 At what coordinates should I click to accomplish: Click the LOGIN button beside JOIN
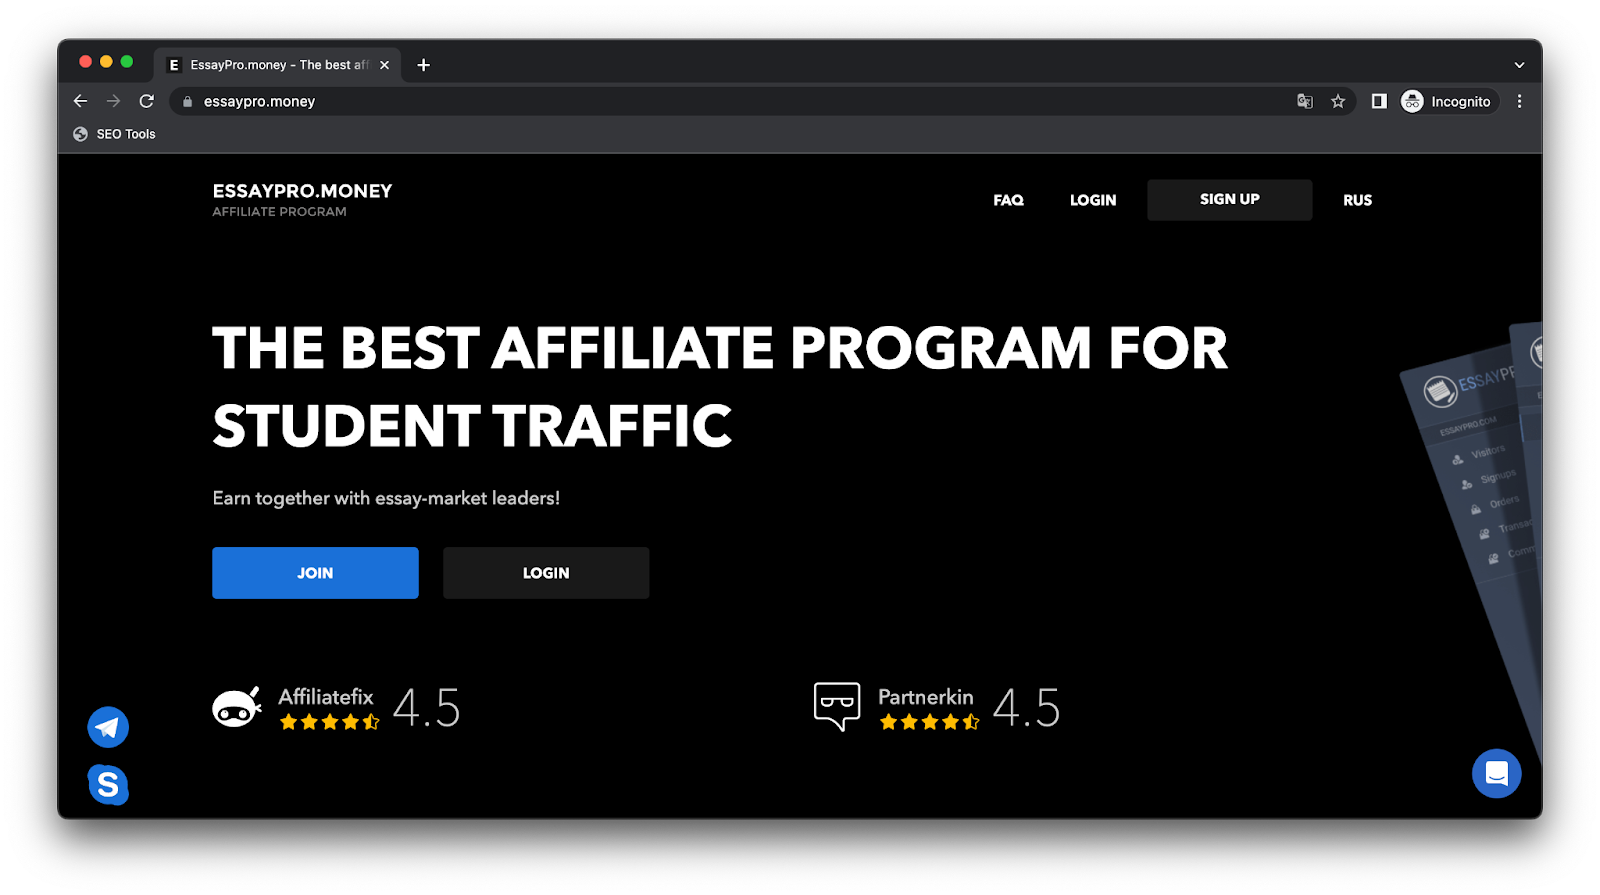click(546, 573)
